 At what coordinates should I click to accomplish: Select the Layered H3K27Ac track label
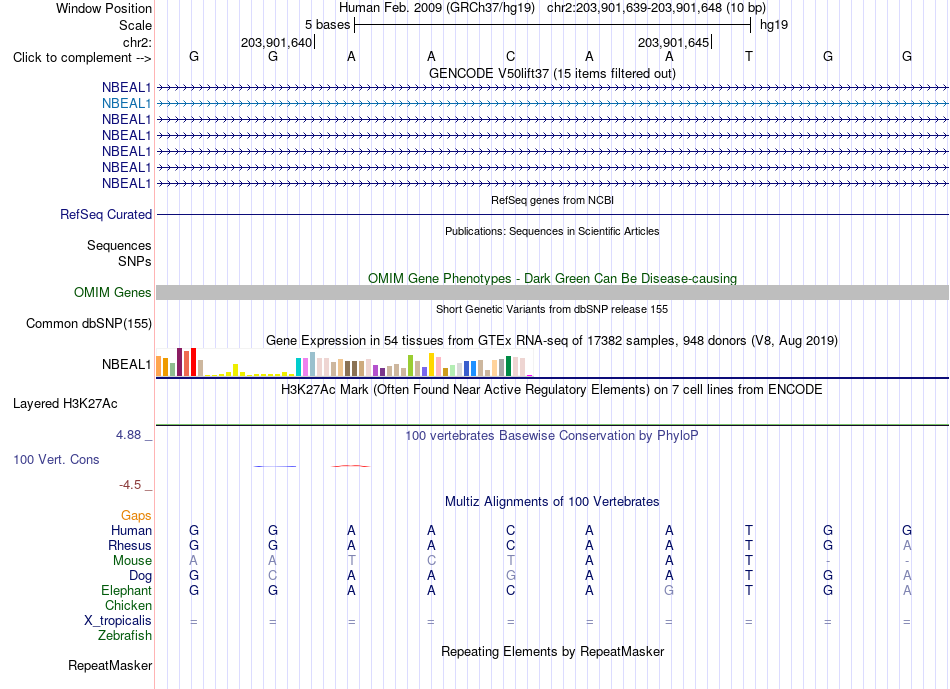65,404
